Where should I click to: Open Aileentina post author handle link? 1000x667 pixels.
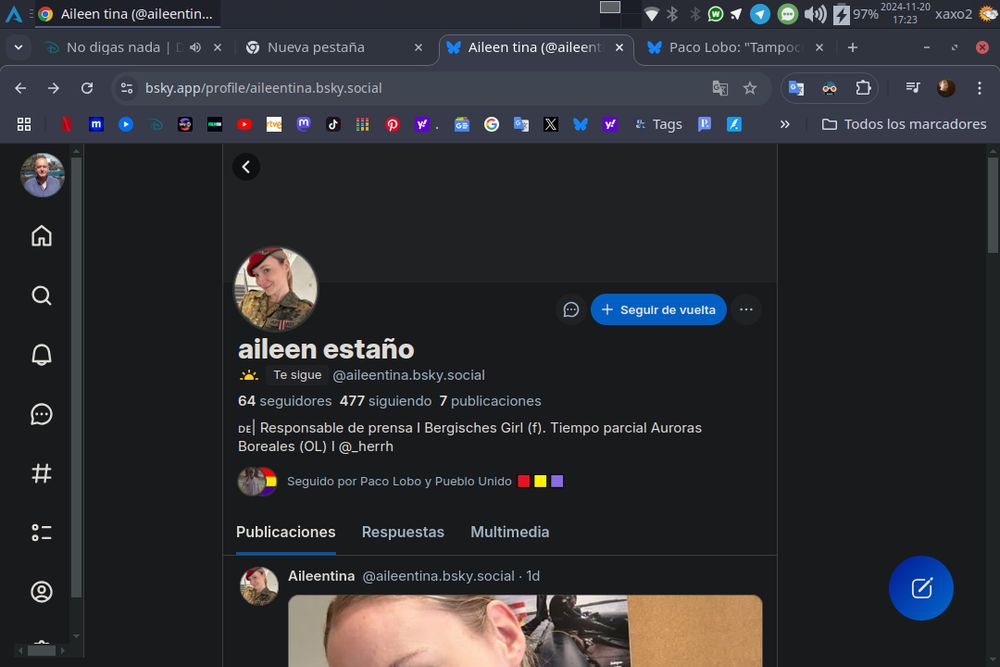438,576
